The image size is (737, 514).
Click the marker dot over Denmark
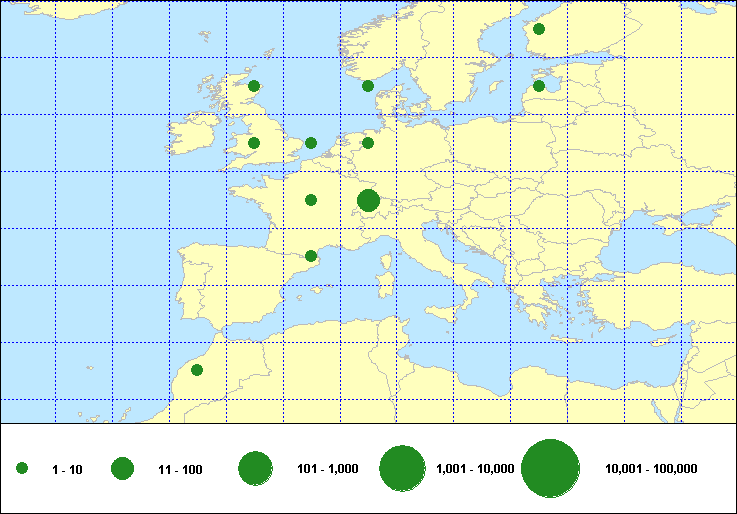[368, 86]
